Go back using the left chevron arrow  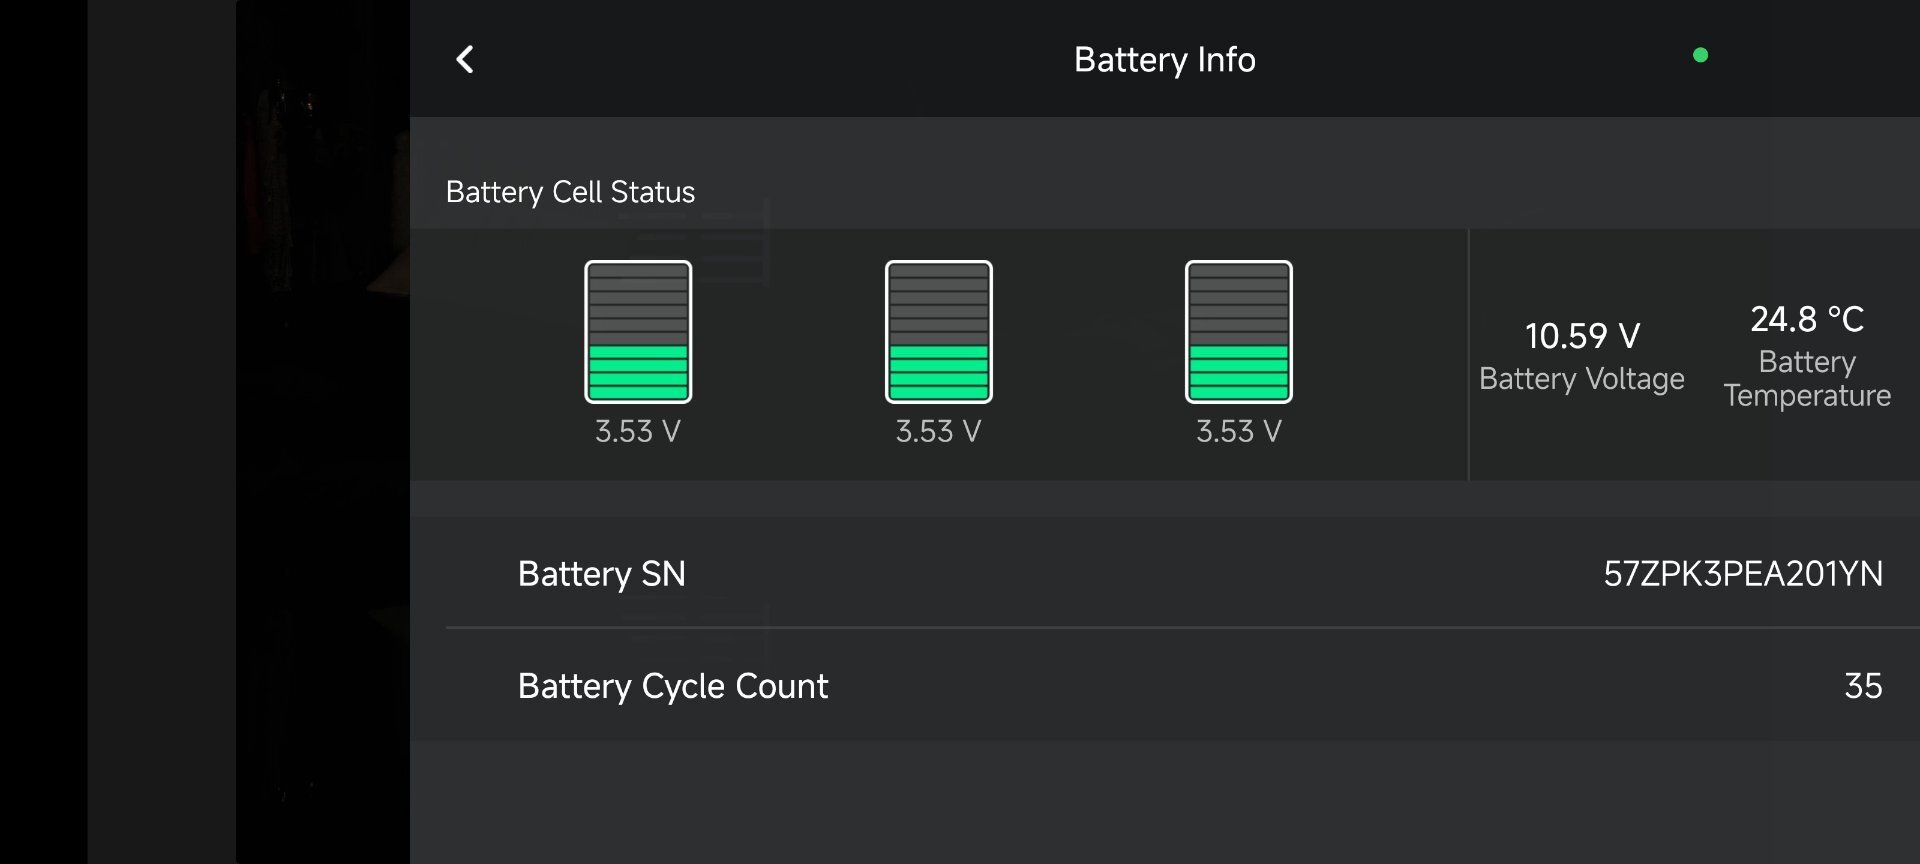(465, 59)
